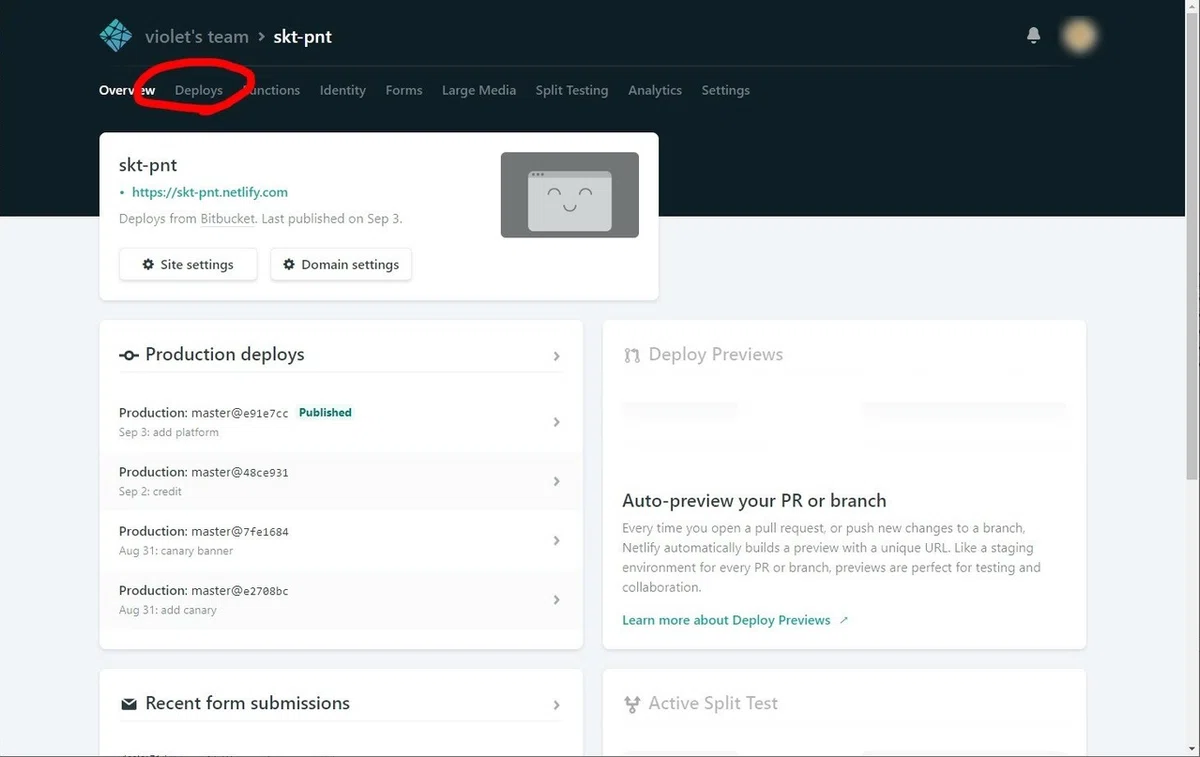
Task: Switch to the Deploys tab
Action: (199, 90)
